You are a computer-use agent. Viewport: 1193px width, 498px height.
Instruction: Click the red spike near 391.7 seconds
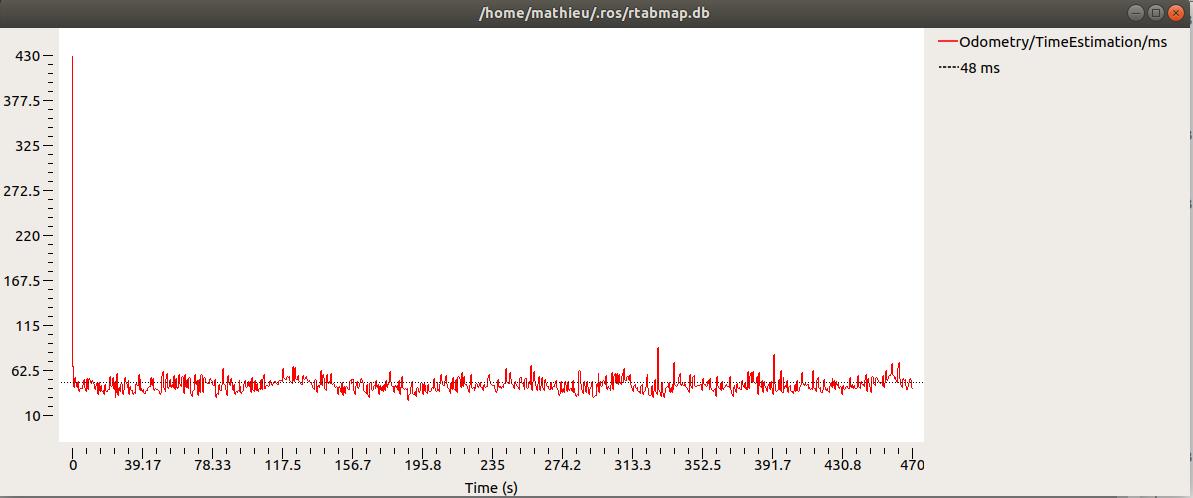[773, 357]
